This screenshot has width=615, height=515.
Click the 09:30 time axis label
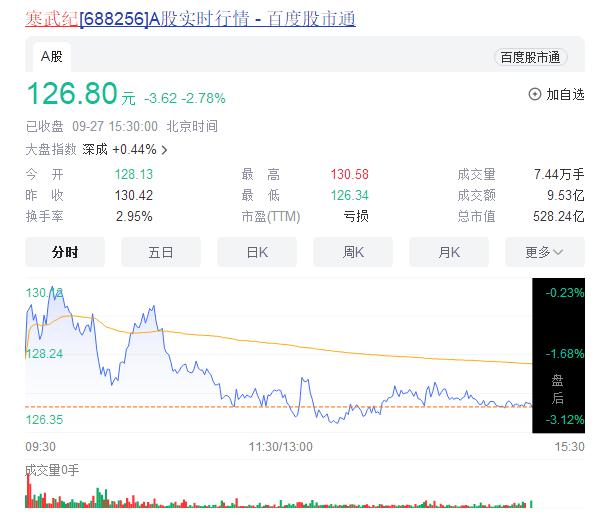pyautogui.click(x=40, y=446)
